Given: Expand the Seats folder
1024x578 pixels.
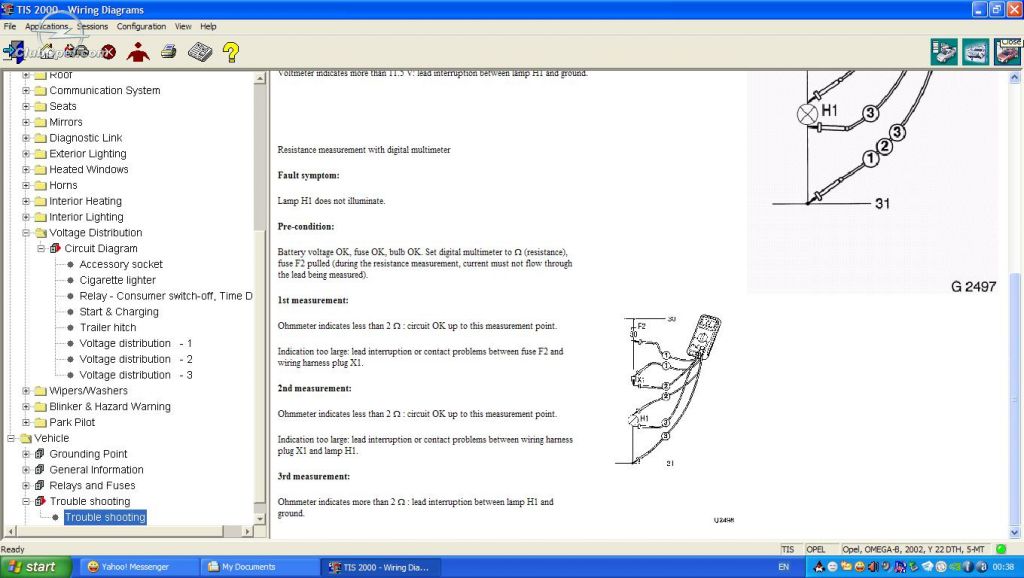Looking at the screenshot, I should [26, 106].
